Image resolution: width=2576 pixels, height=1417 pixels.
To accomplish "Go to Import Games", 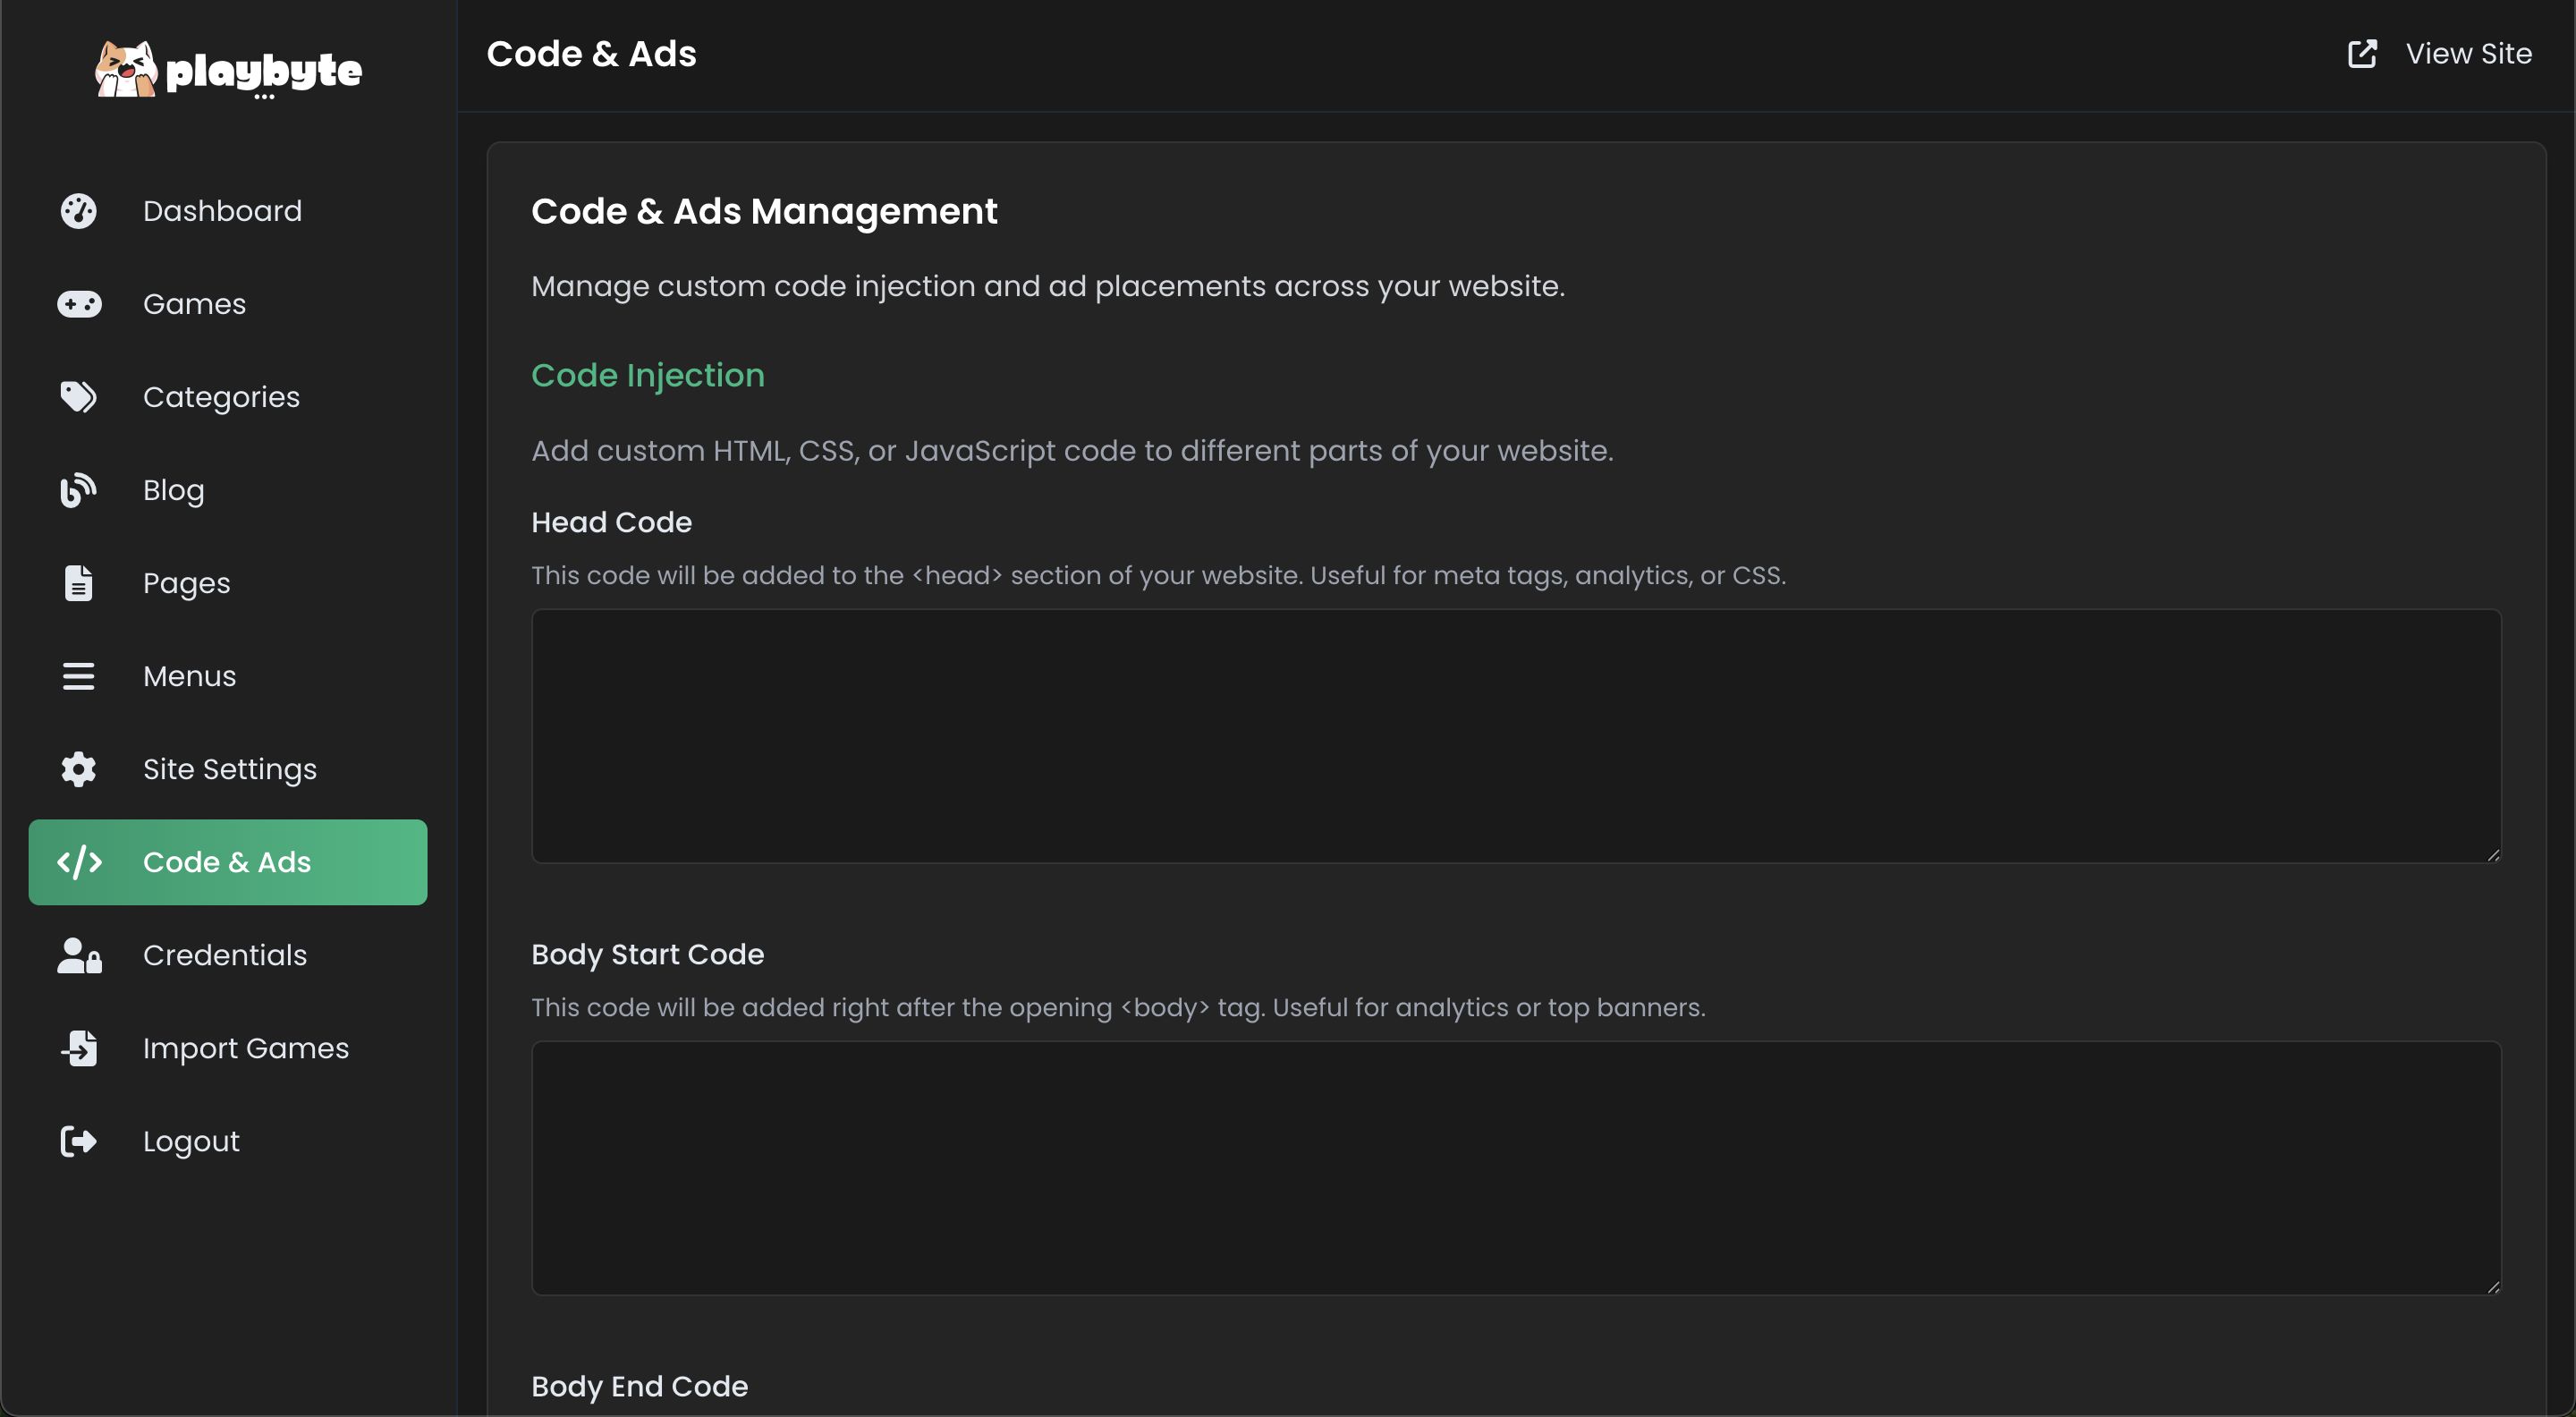I will point(228,1048).
